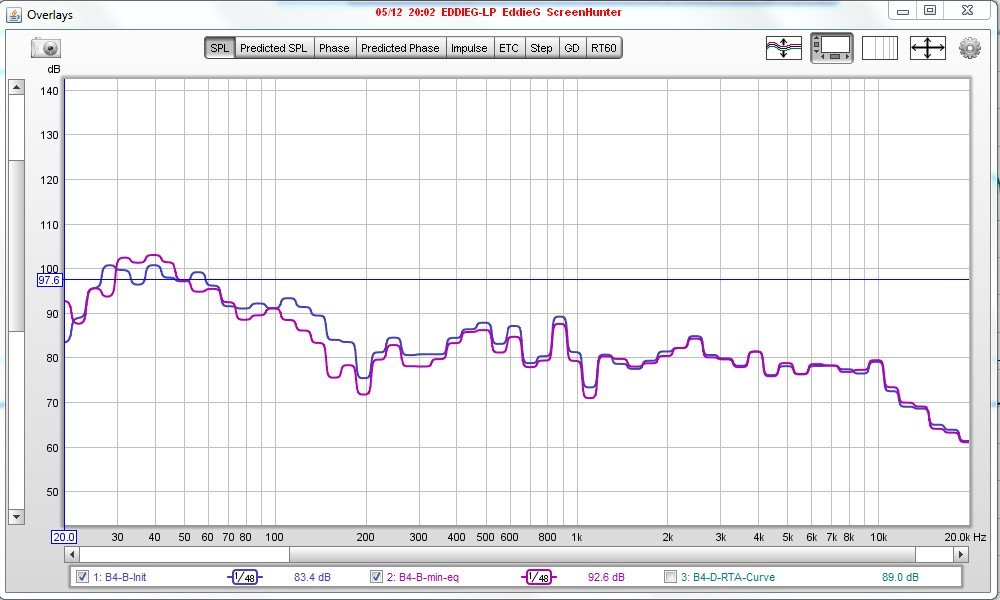The image size is (1000, 600).
Task: Enable the B4-D-RTA-Curve trace checkbox
Action: [x=670, y=576]
